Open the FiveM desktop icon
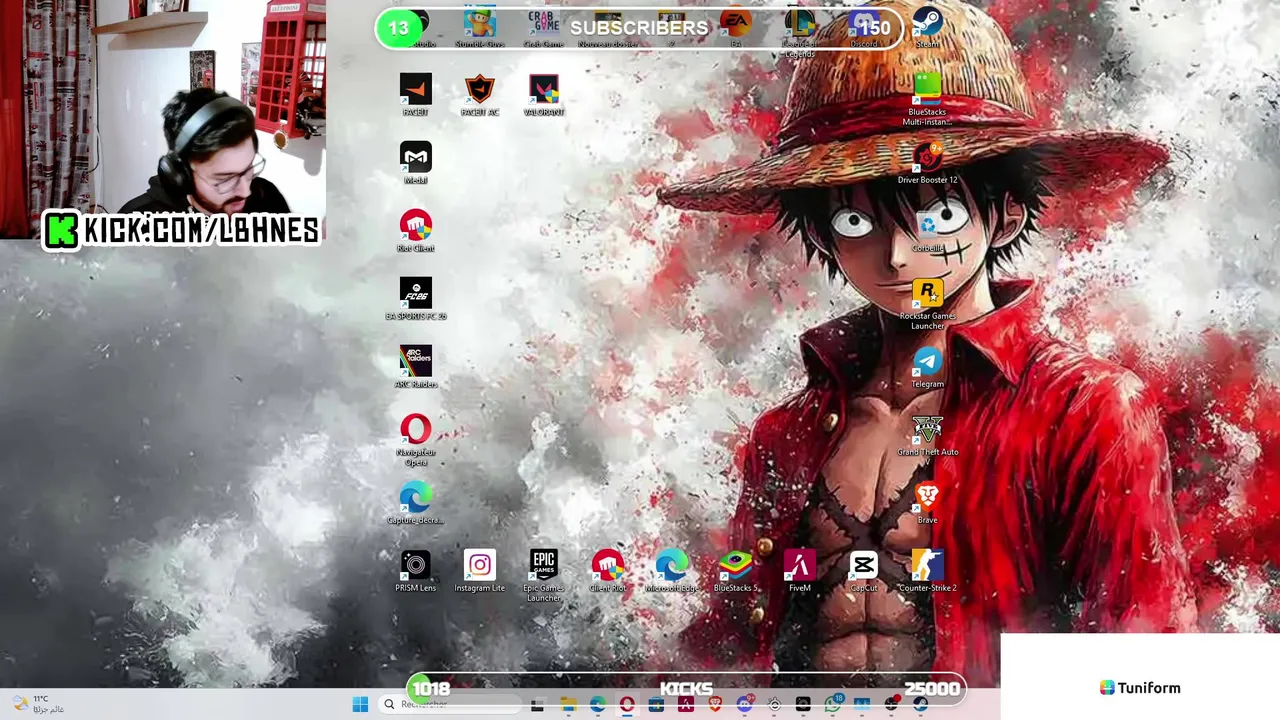The height and width of the screenshot is (720, 1280). (x=799, y=572)
